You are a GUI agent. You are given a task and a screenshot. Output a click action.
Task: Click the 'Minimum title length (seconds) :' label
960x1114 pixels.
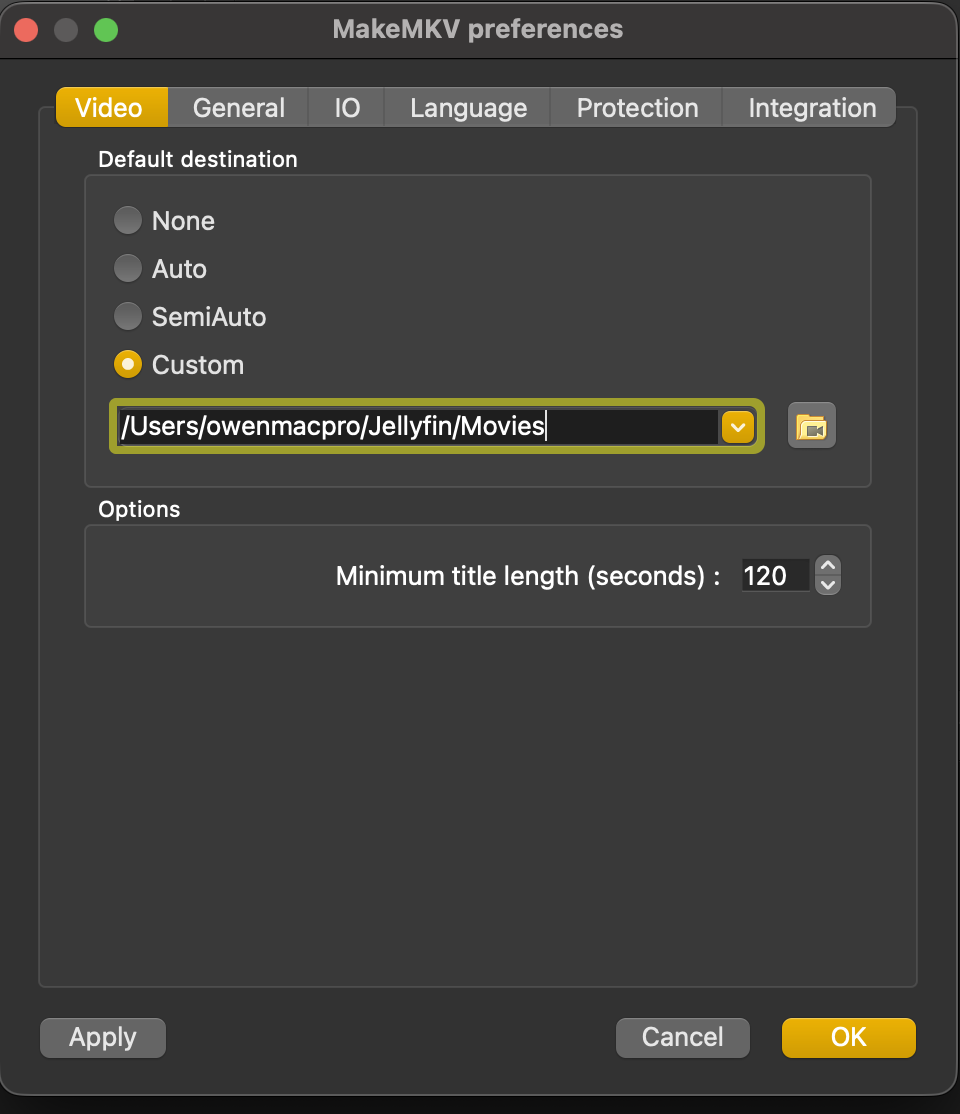[528, 576]
